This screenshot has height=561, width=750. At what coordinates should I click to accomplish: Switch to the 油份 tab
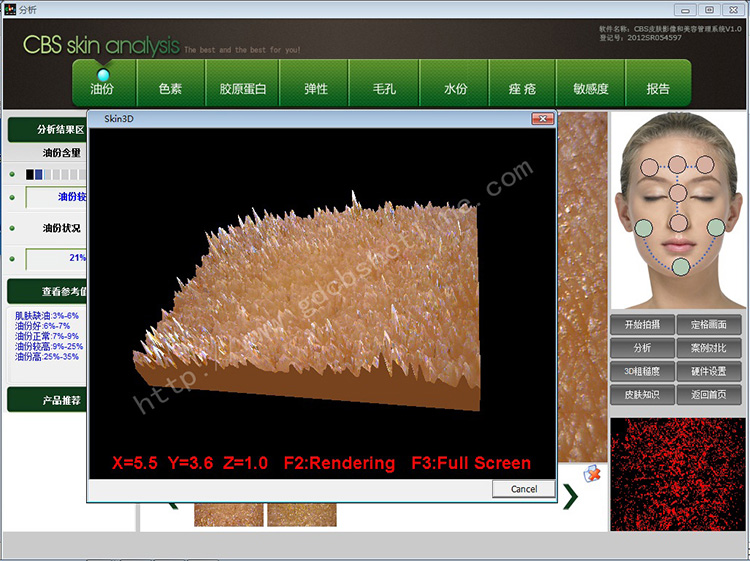pos(103,83)
